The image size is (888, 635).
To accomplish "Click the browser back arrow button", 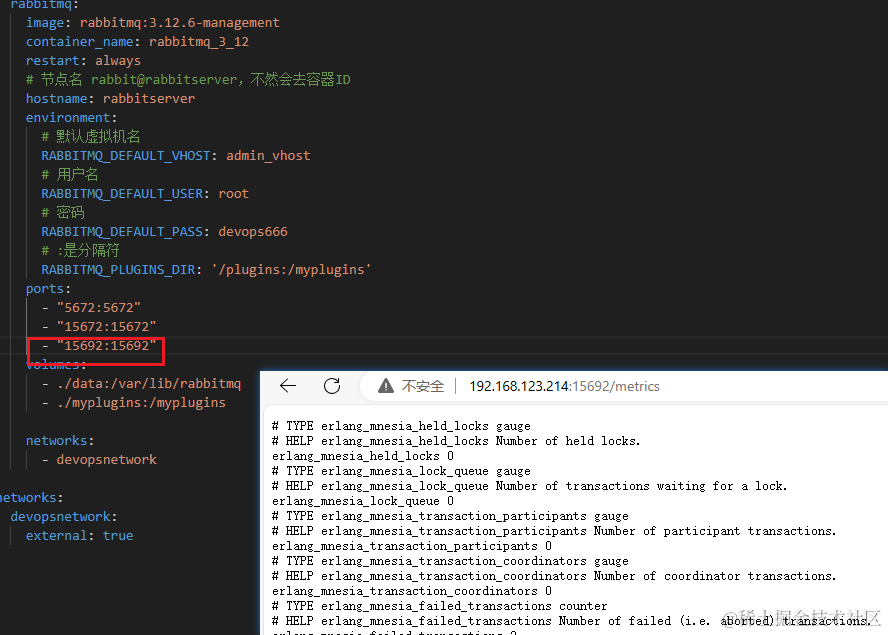I will point(288,386).
